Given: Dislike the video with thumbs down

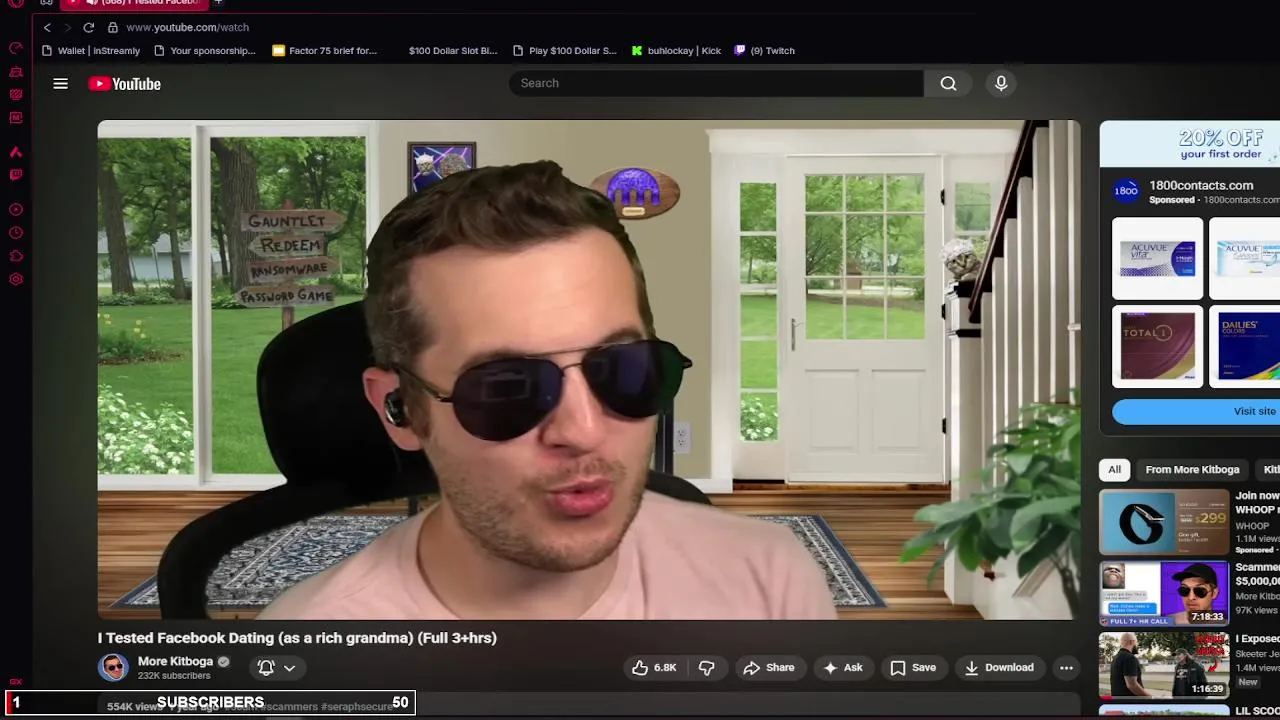Looking at the screenshot, I should [706, 668].
